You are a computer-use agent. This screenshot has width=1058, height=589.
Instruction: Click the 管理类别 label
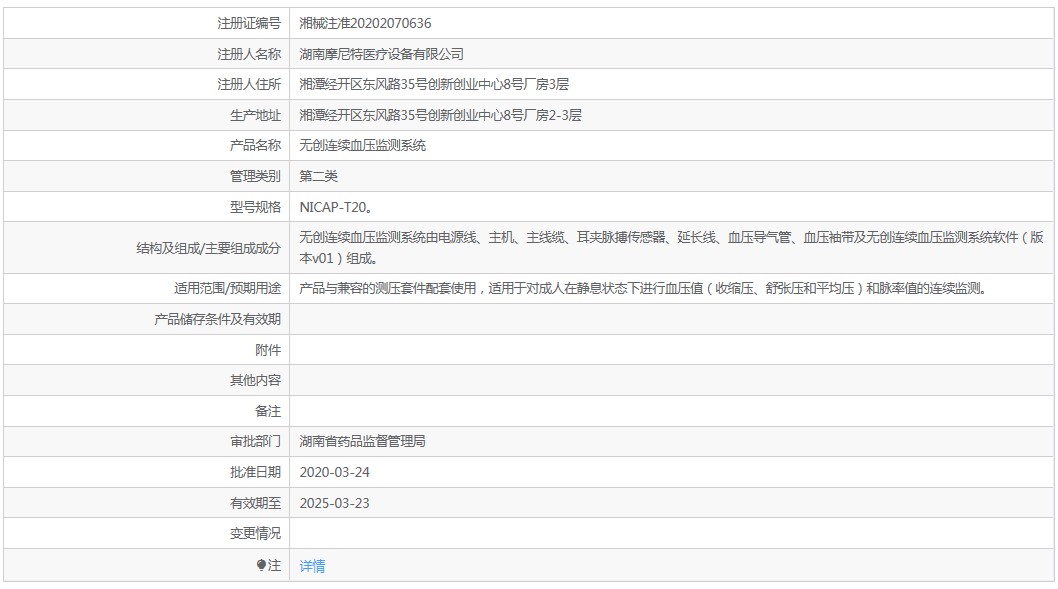(255, 176)
